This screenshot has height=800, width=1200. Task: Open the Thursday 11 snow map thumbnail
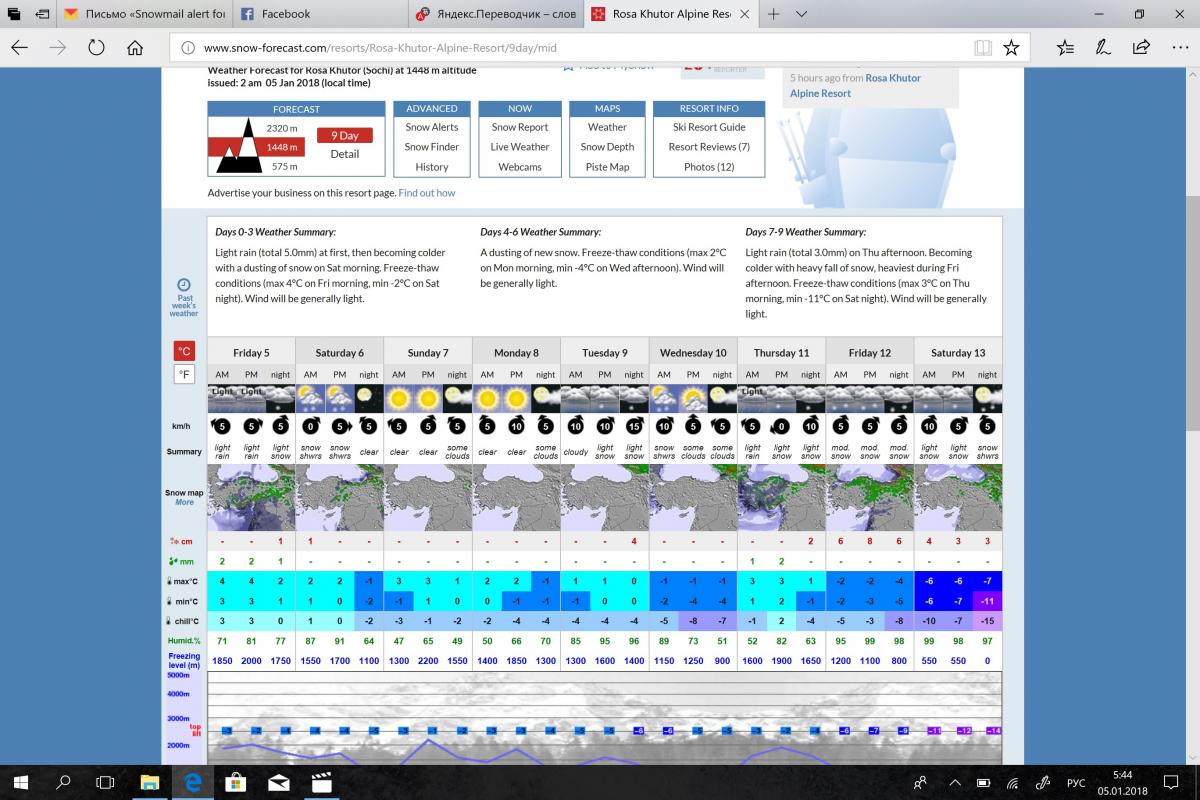(x=781, y=497)
